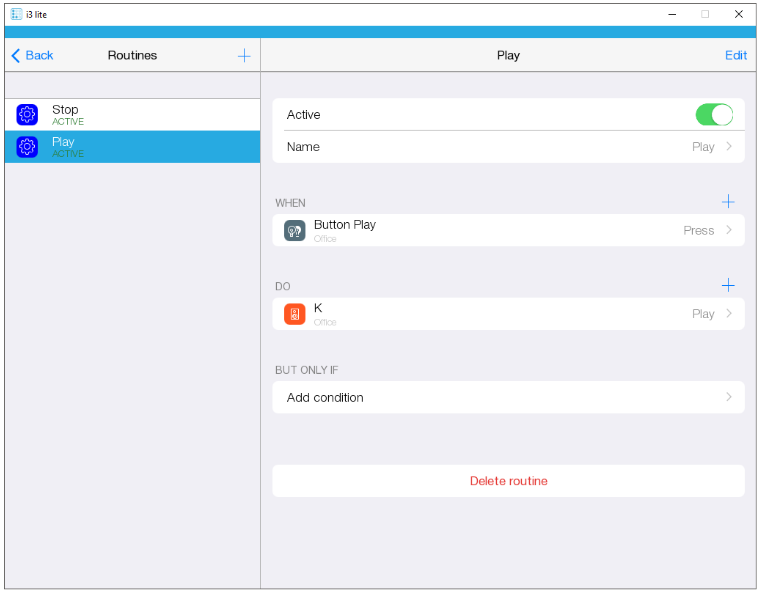Viewport: 763px width, 594px height.
Task: Open the Add condition row
Action: [508, 397]
